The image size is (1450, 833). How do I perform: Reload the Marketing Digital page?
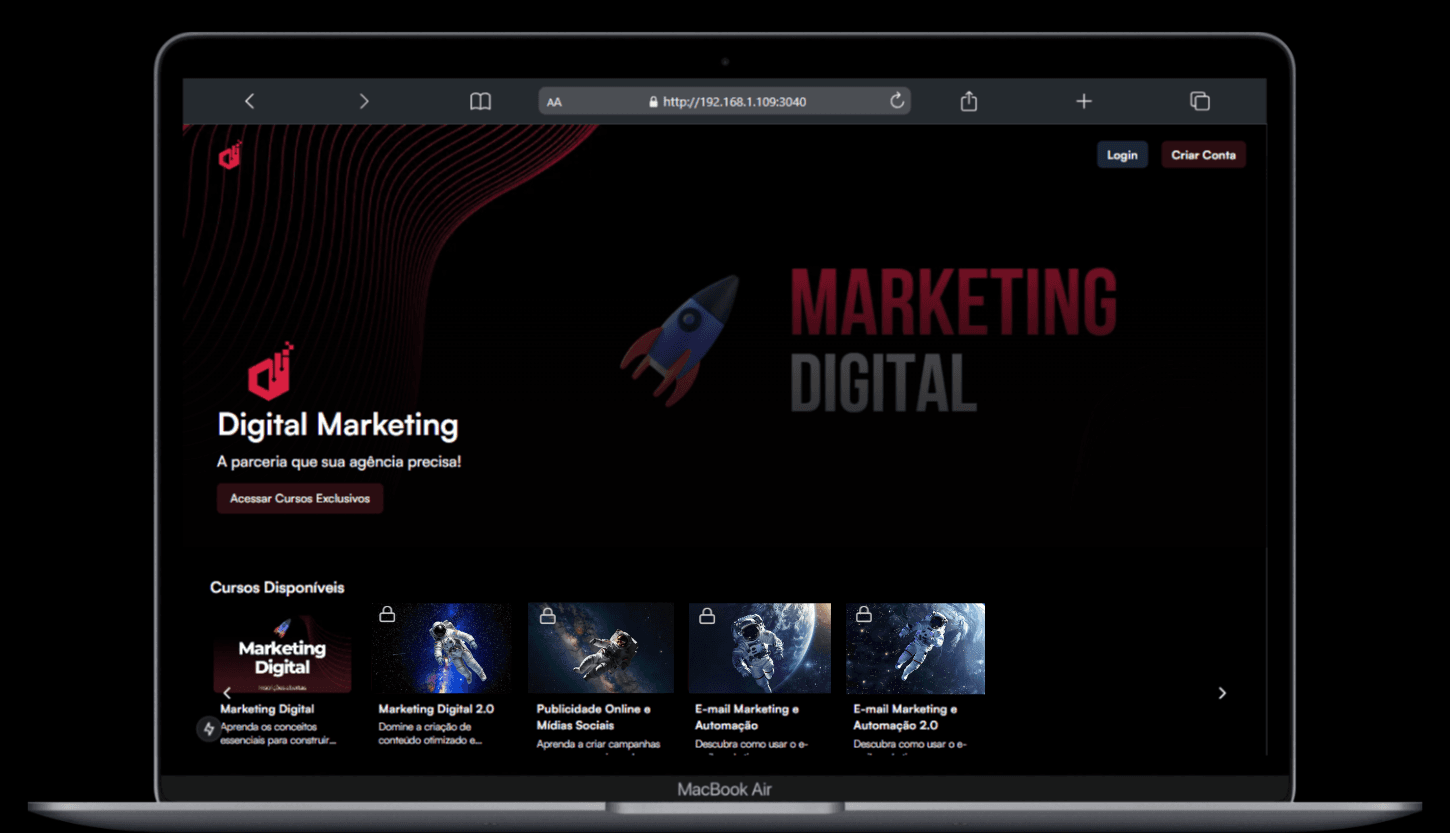point(896,101)
